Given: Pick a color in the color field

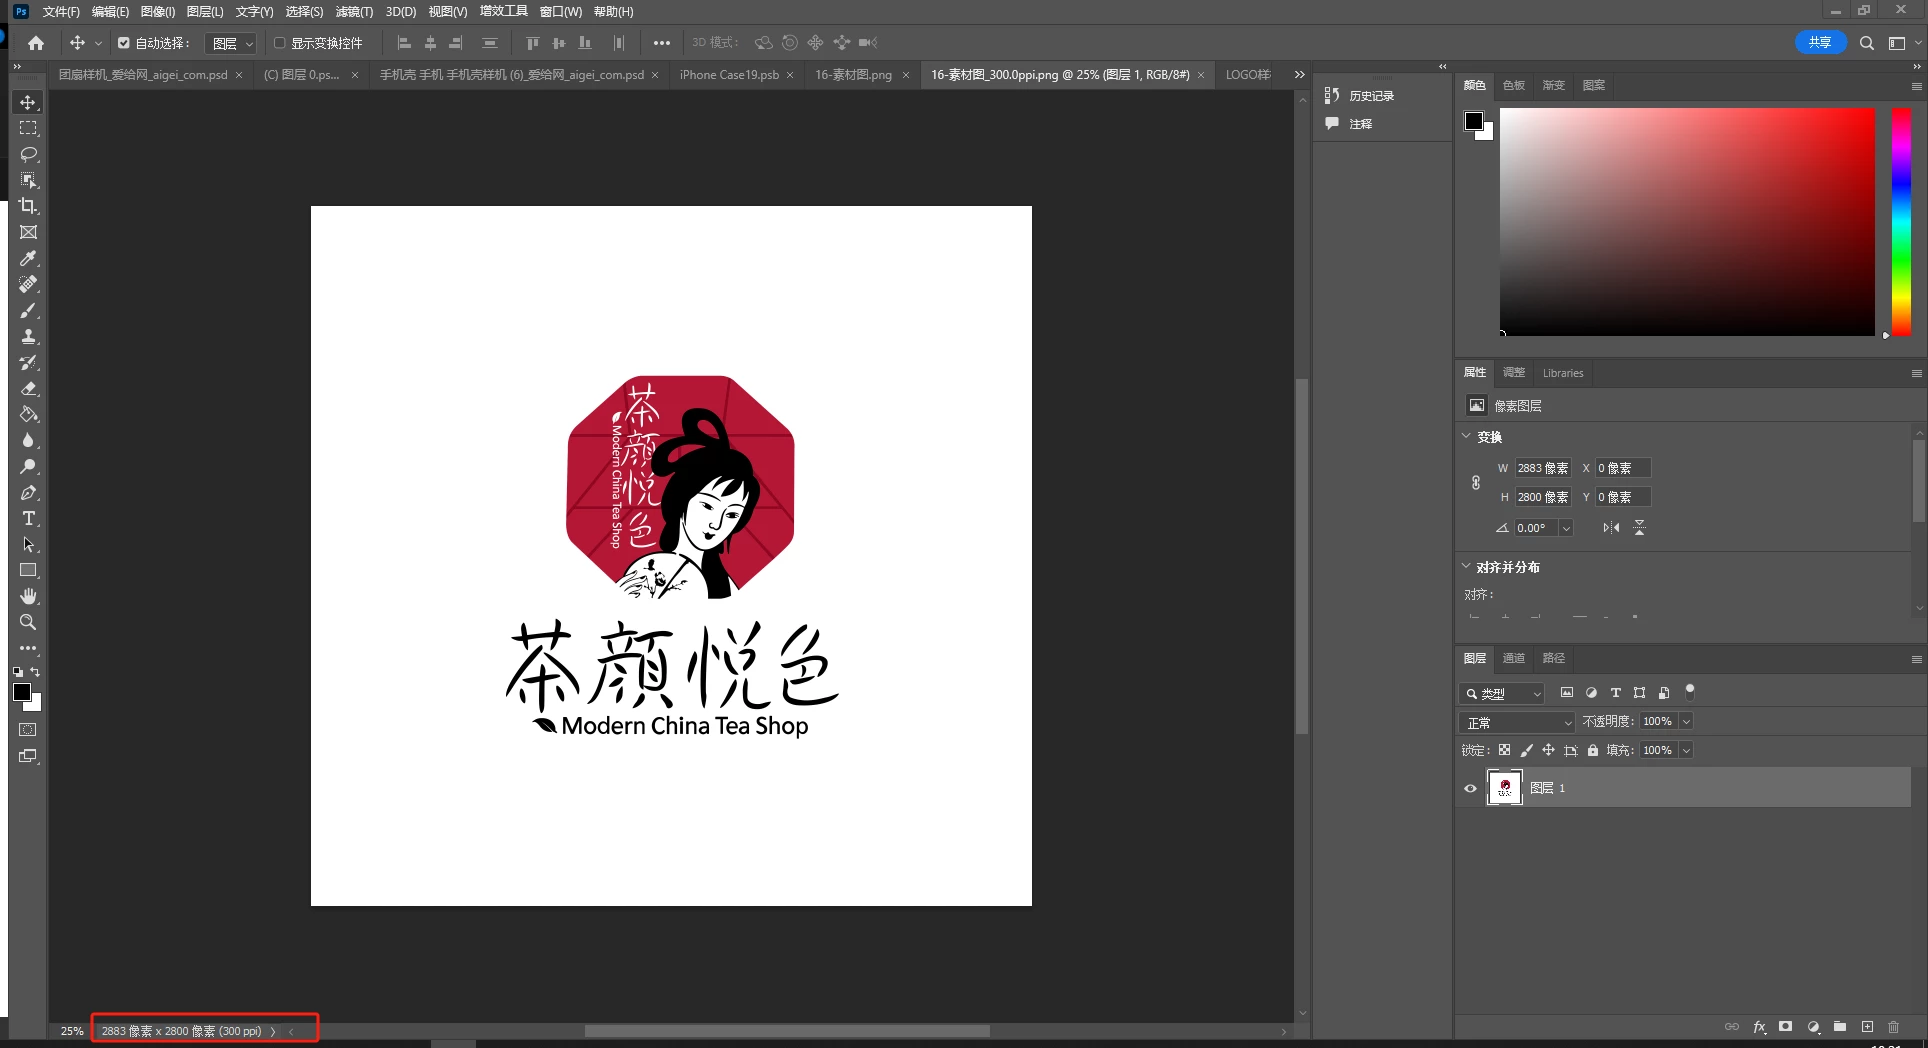Looking at the screenshot, I should (1687, 222).
